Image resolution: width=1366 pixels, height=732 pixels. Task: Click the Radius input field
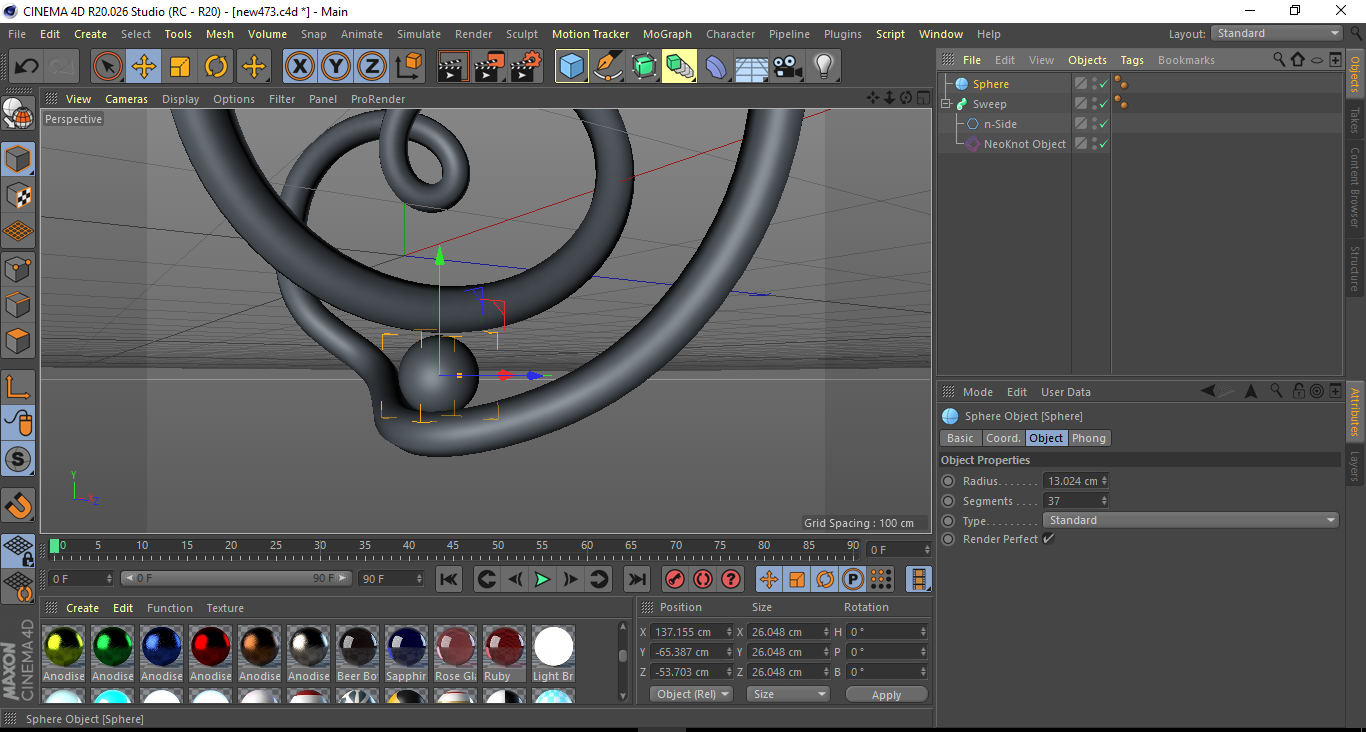coord(1071,481)
